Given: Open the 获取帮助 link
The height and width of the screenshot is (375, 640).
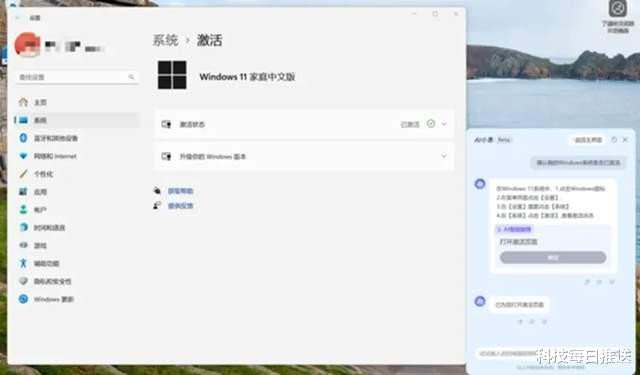Looking at the screenshot, I should tap(180, 191).
